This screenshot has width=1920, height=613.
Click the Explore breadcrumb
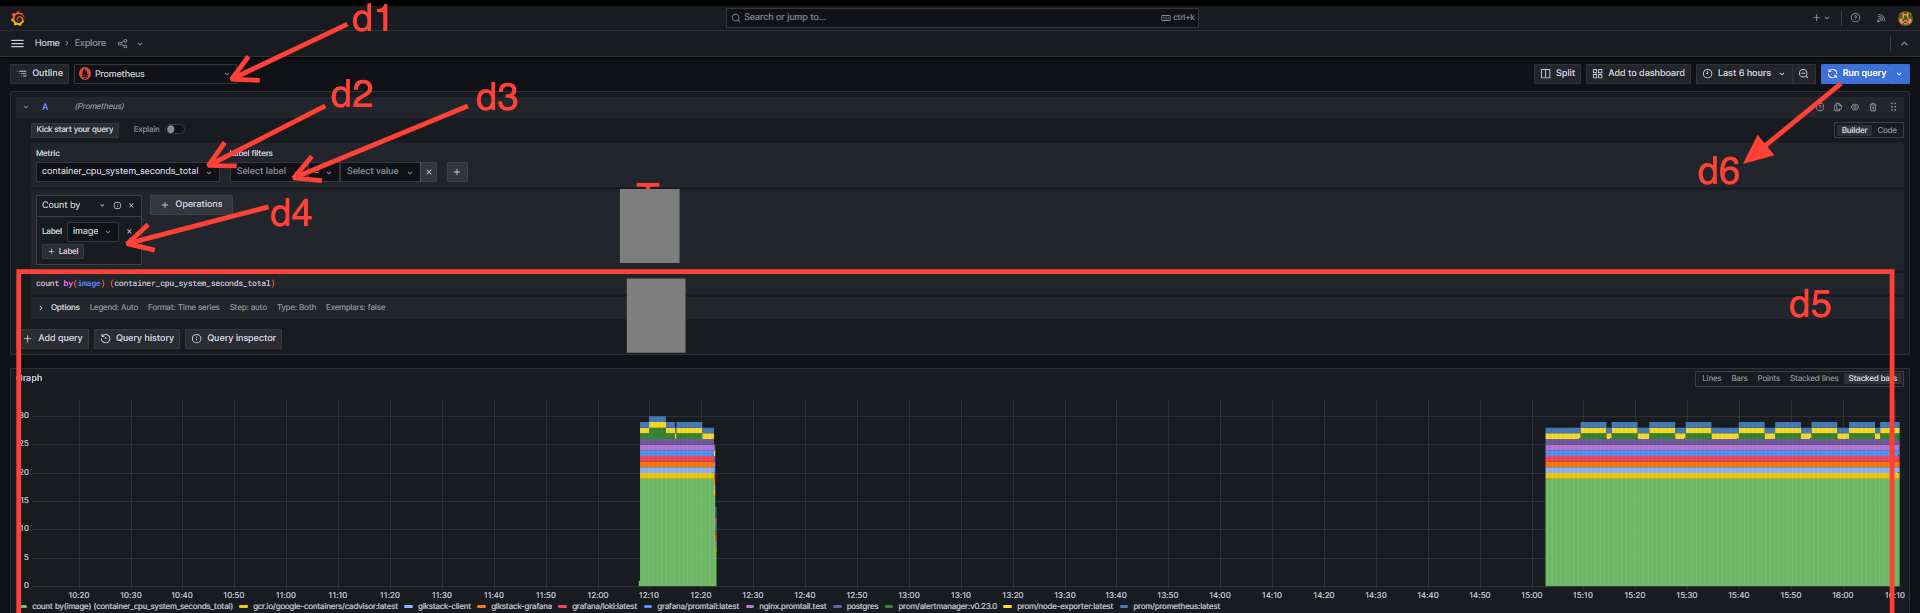(x=90, y=43)
